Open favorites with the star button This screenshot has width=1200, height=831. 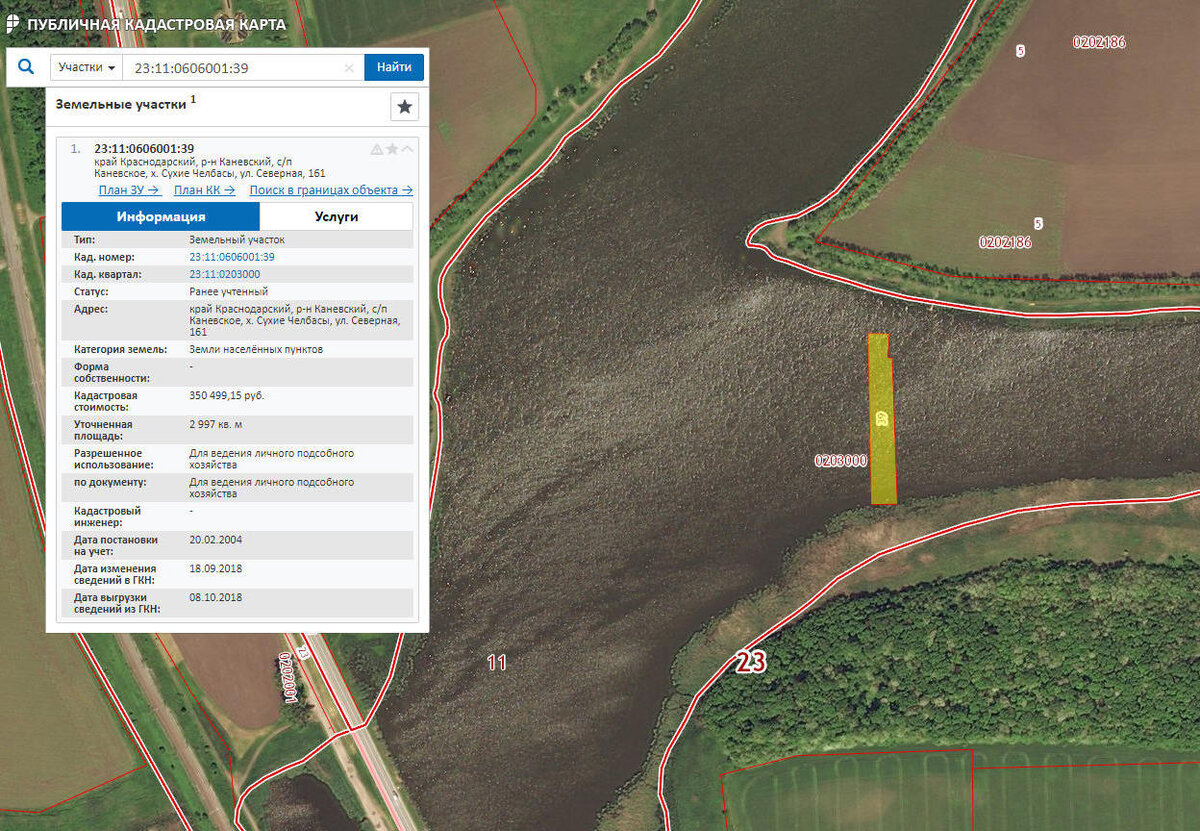(404, 107)
